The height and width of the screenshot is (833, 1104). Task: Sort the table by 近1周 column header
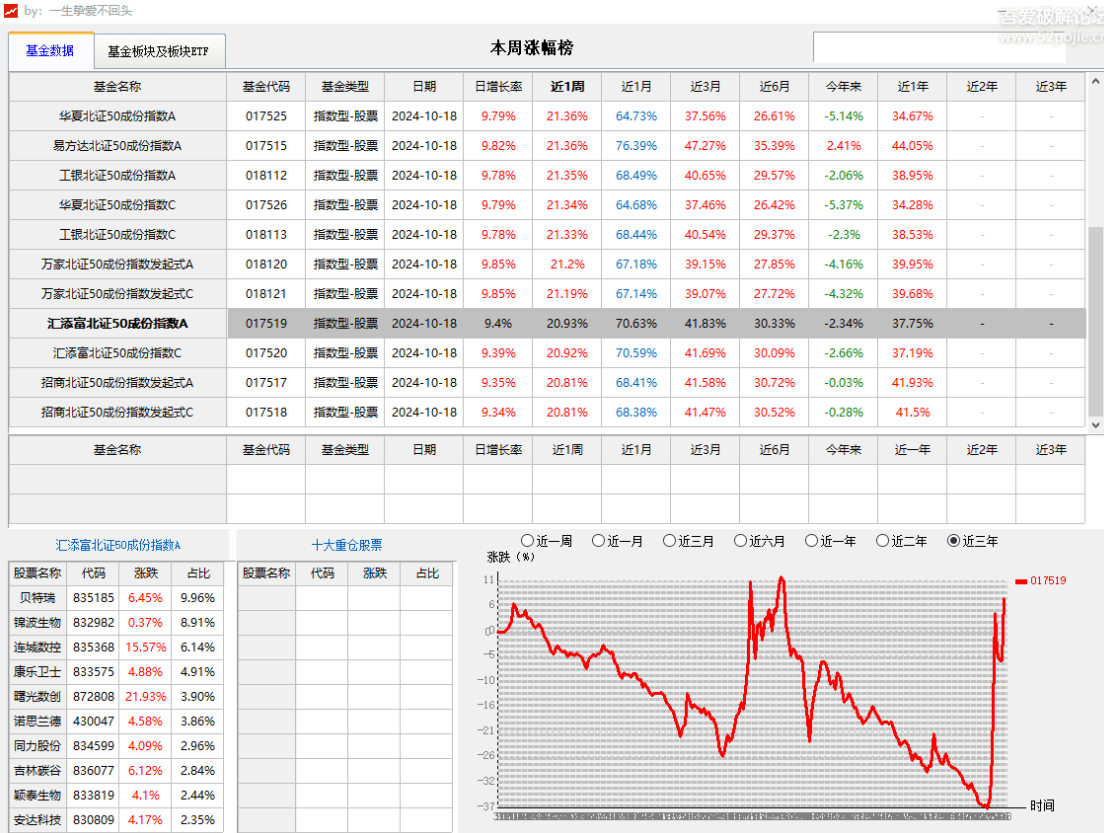567,87
